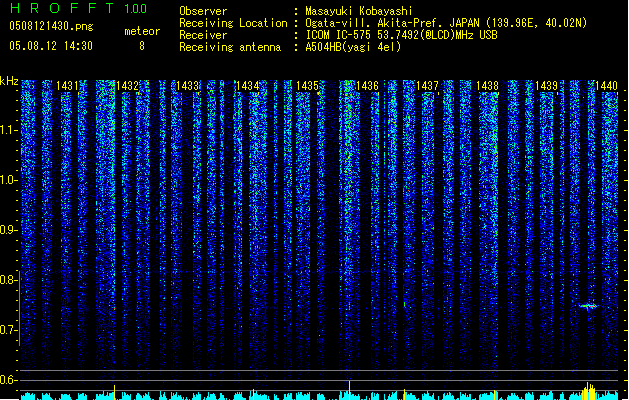This screenshot has height=400, width=629.
Task: Click the kHz axis unit label
Action: [9, 81]
